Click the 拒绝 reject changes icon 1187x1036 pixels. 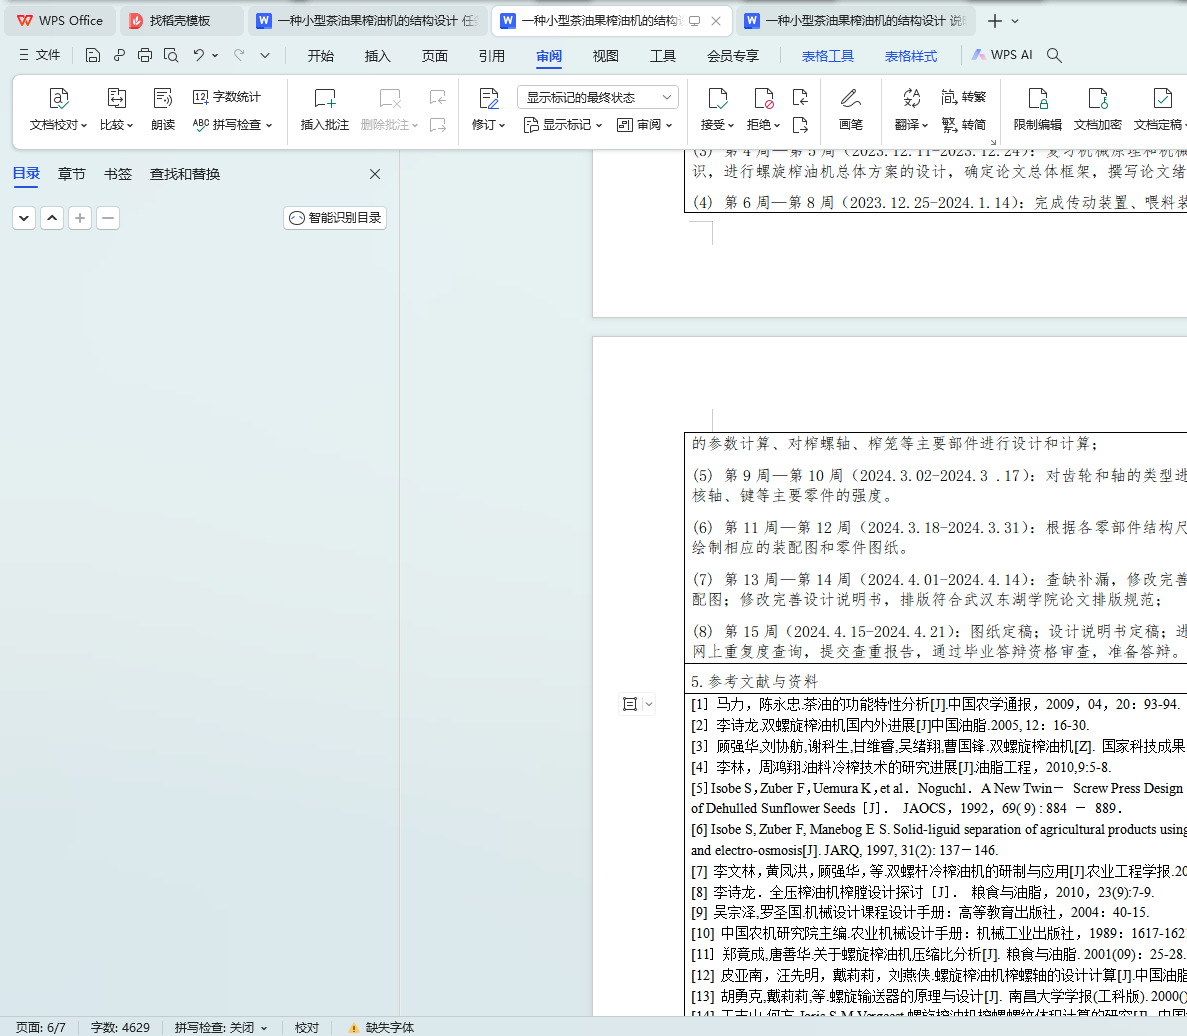pyautogui.click(x=763, y=98)
